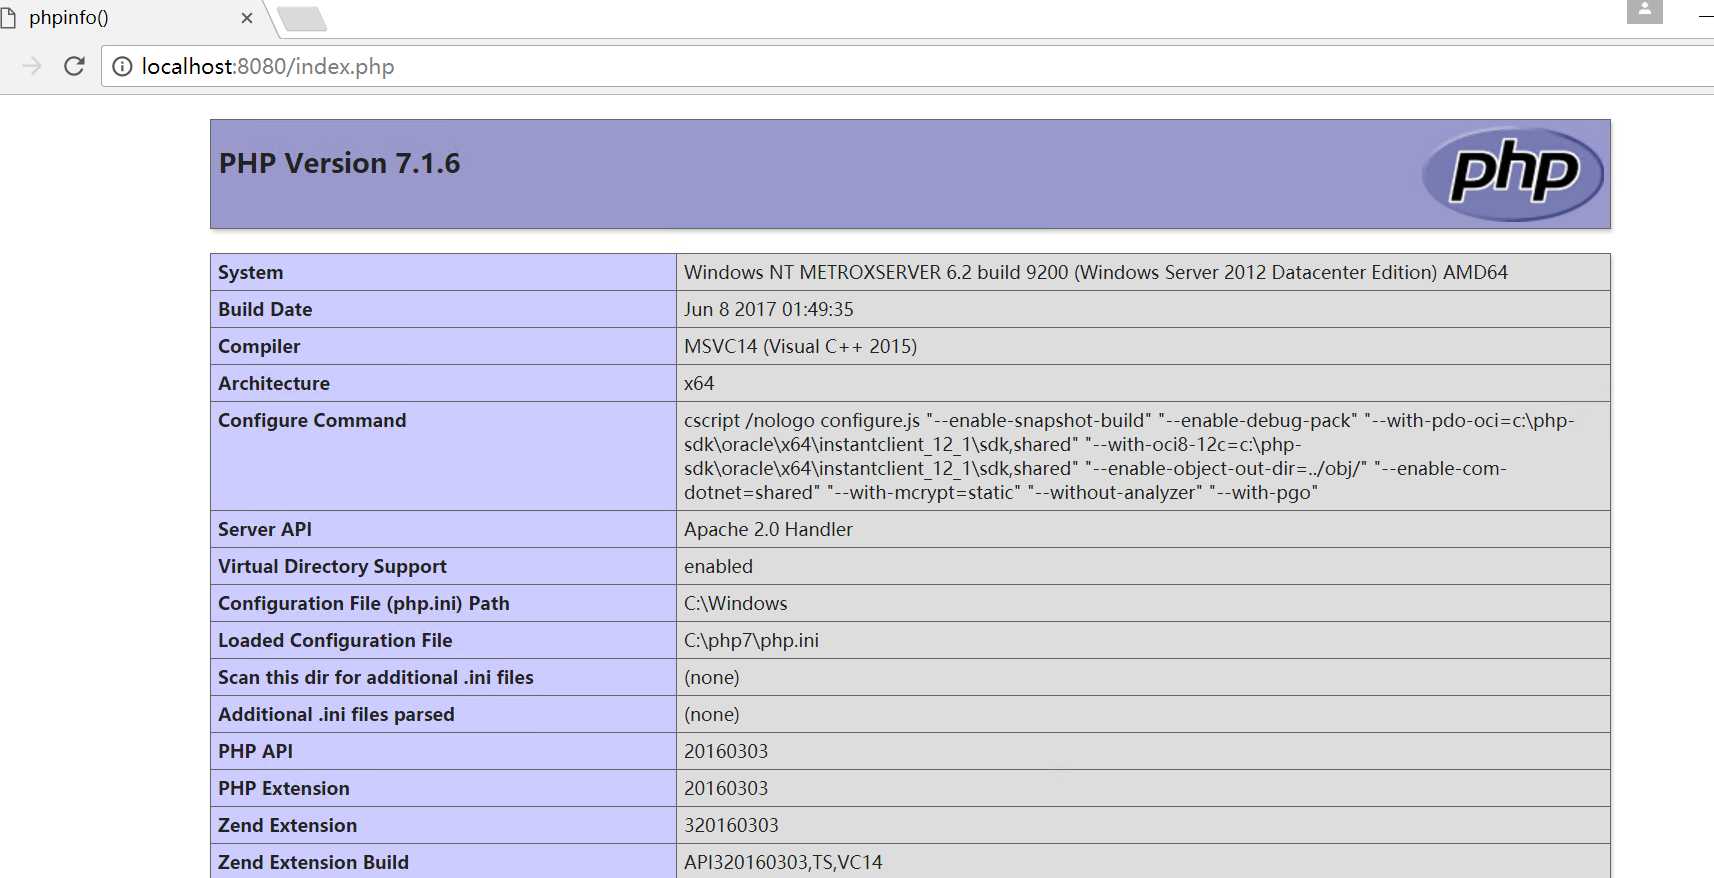Click the forward navigation arrow
This screenshot has height=878, width=1714.
click(x=32, y=66)
